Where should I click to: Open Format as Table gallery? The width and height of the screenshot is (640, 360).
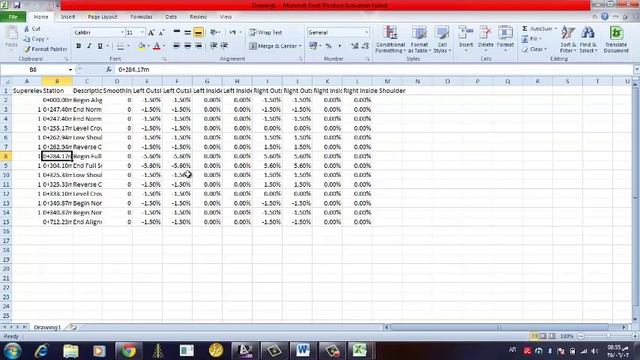[419, 39]
